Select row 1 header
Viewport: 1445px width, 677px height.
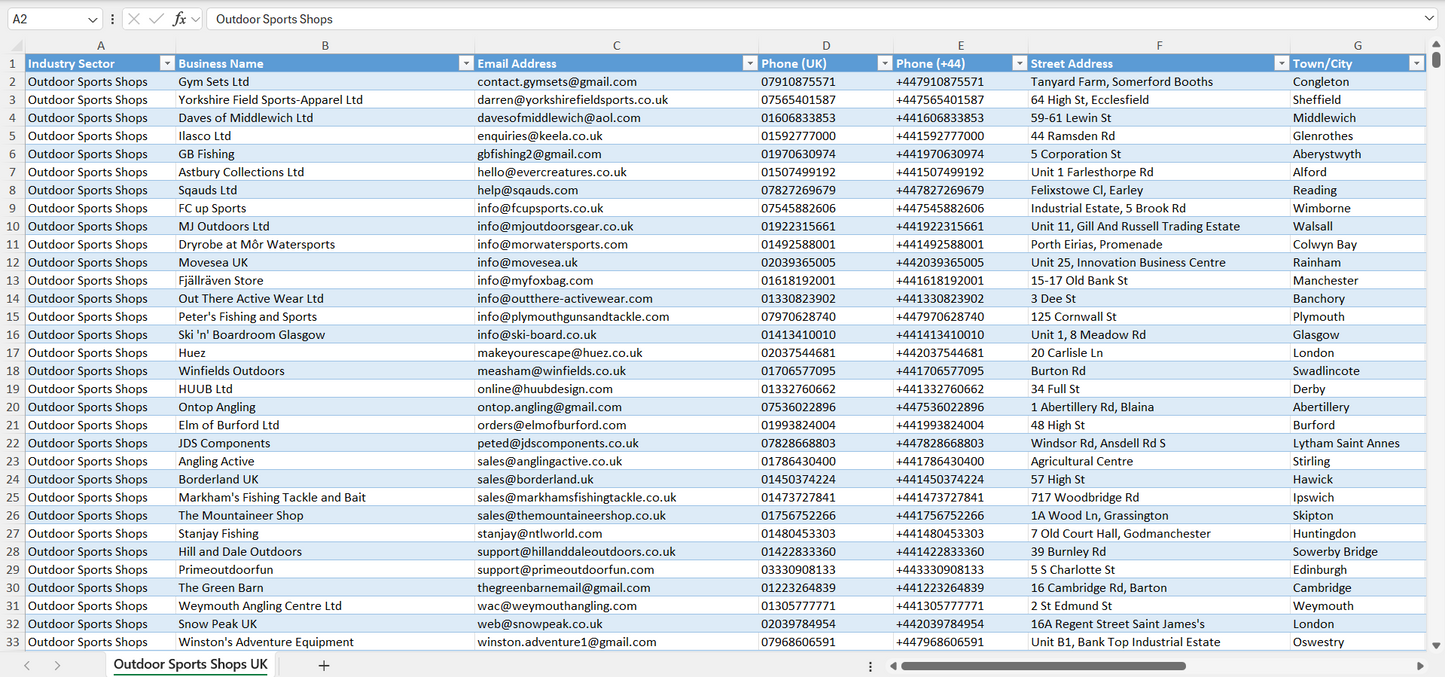point(13,64)
